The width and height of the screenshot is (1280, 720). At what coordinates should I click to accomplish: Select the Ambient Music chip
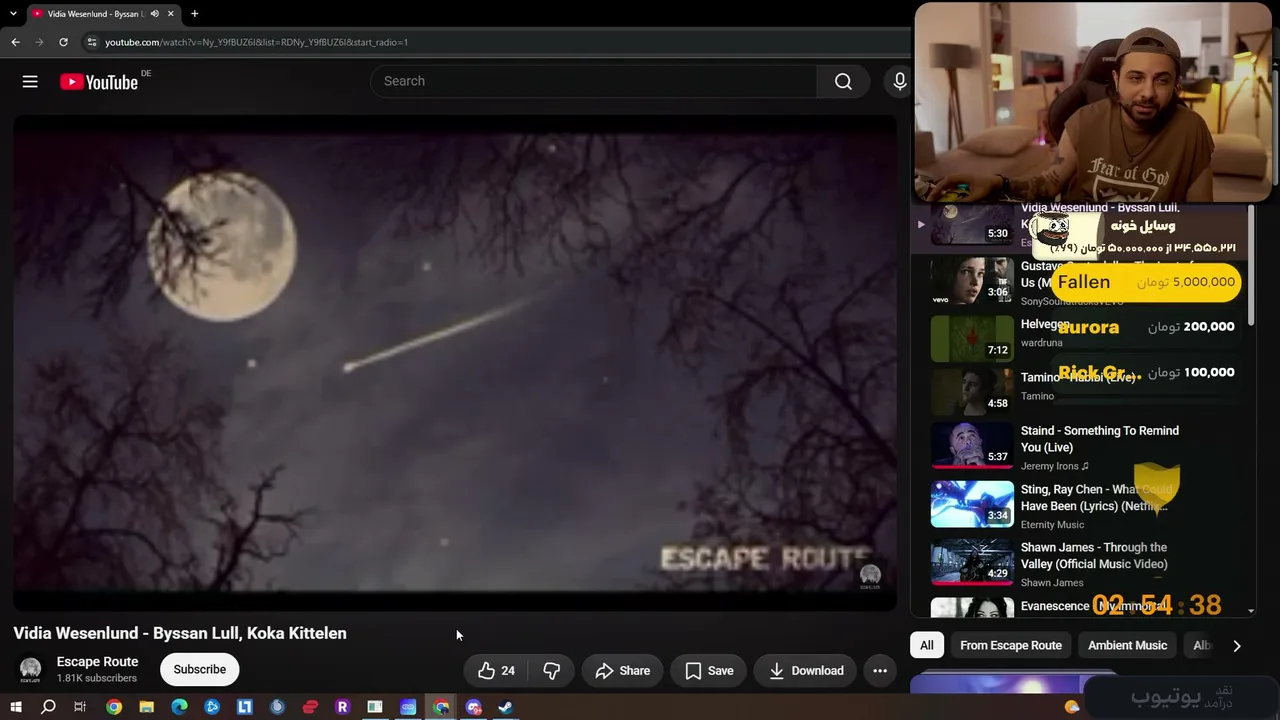1127,646
